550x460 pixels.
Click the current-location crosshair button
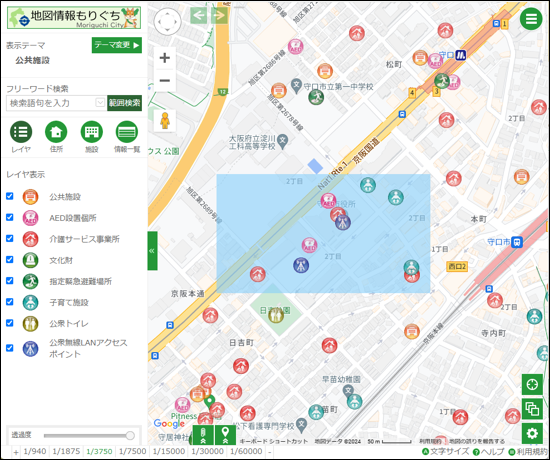(532, 385)
